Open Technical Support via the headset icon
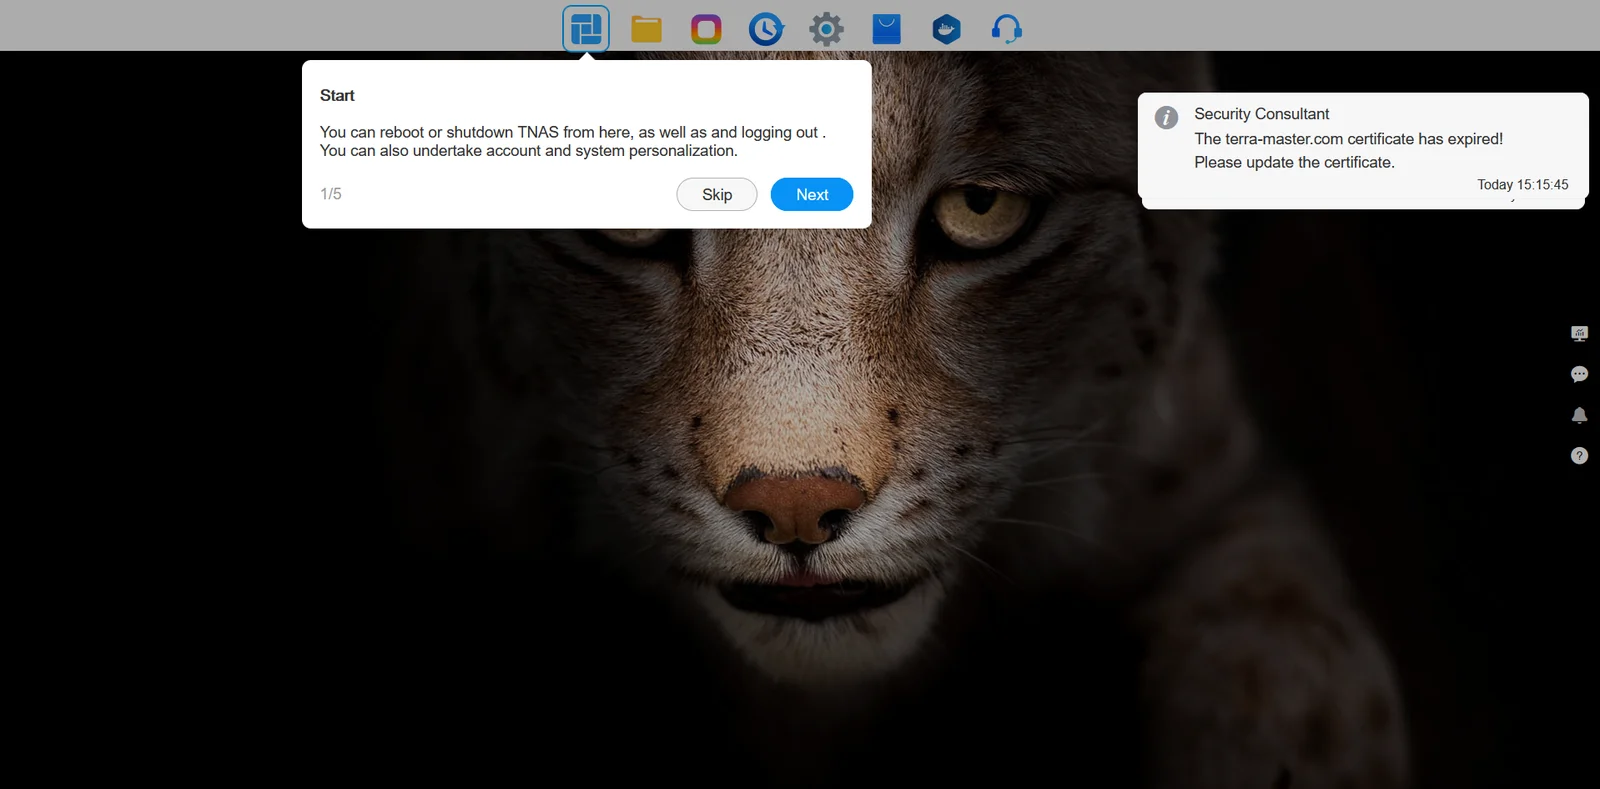This screenshot has width=1600, height=789. coord(1006,29)
